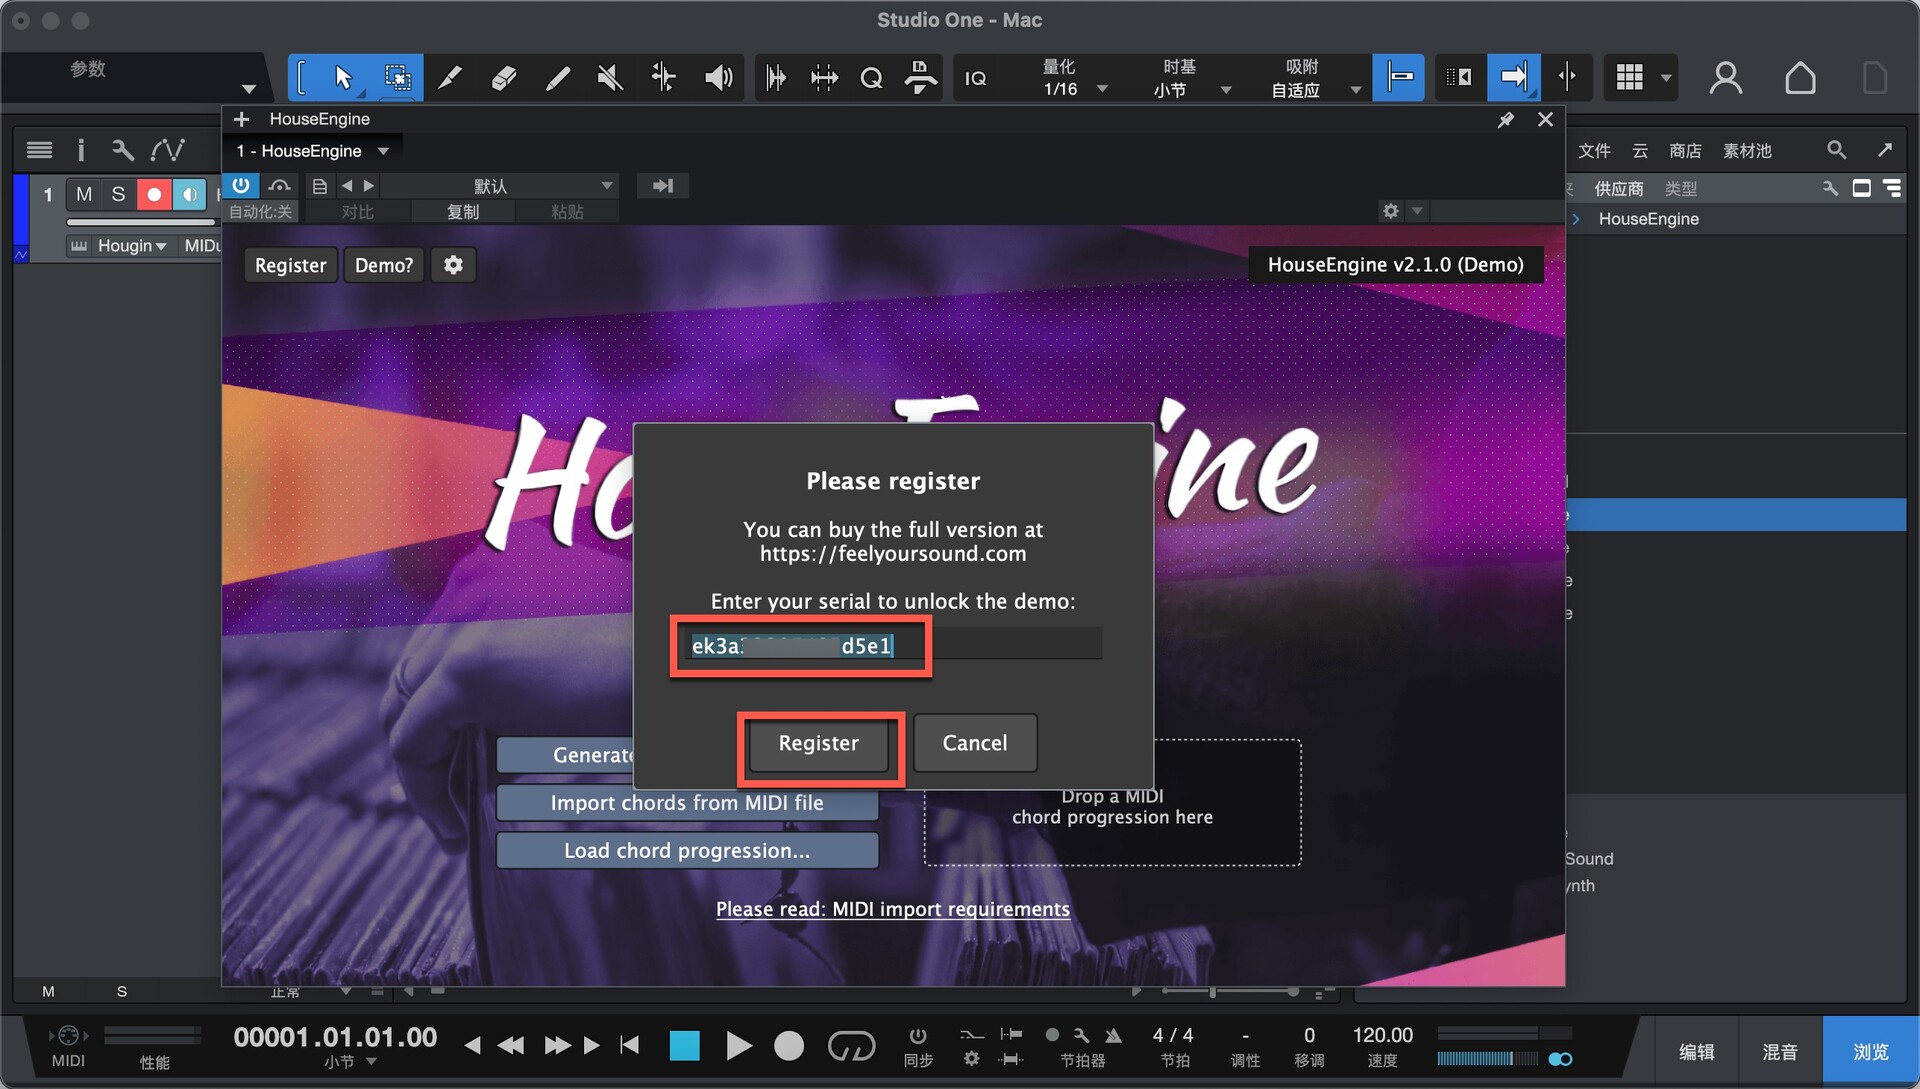
Task: Open the user account icon
Action: (x=1726, y=77)
